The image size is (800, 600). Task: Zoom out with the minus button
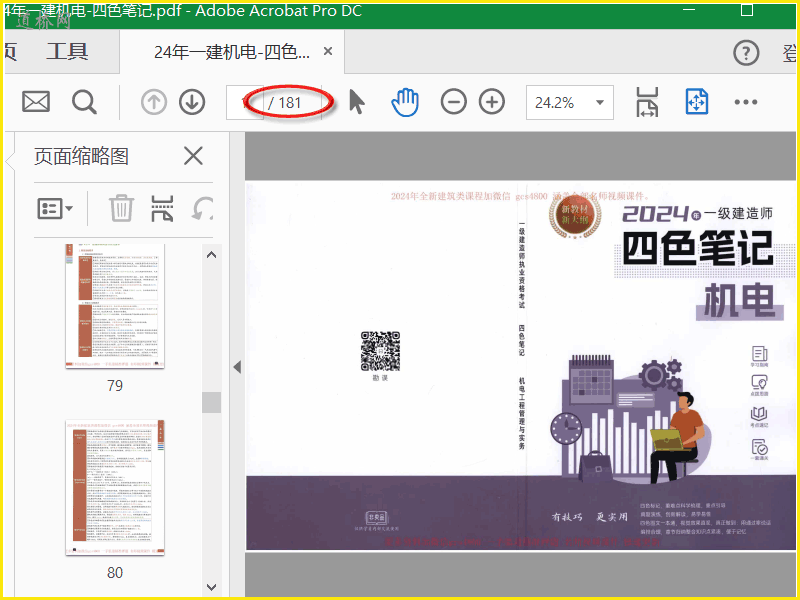pyautogui.click(x=454, y=102)
